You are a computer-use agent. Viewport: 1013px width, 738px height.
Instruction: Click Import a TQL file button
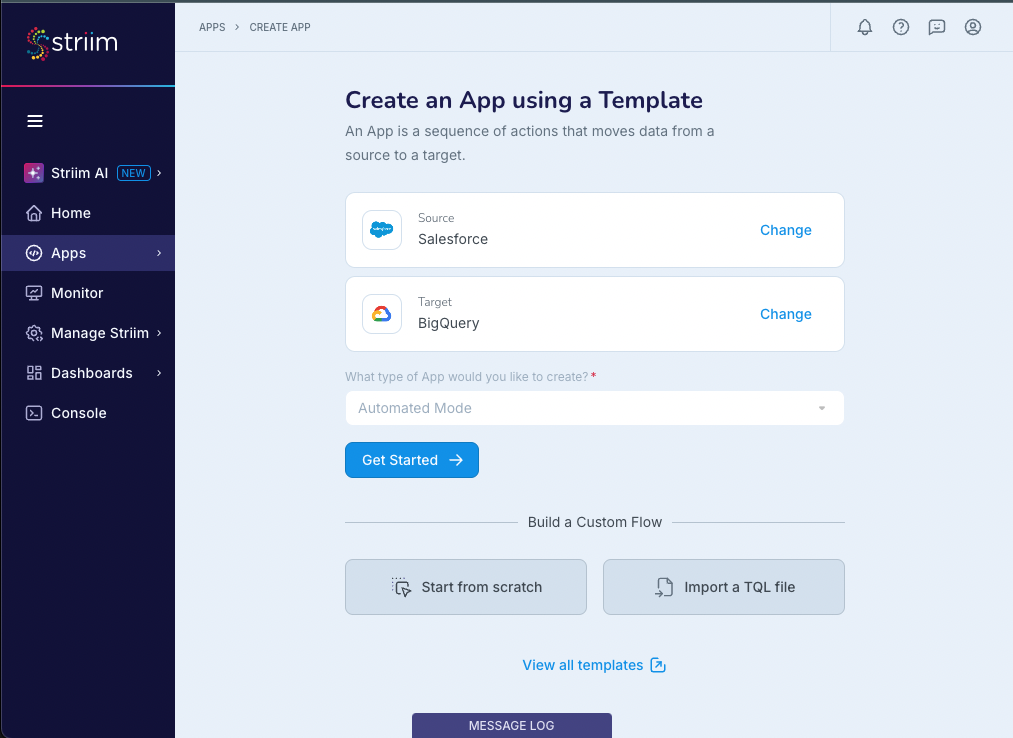point(724,587)
